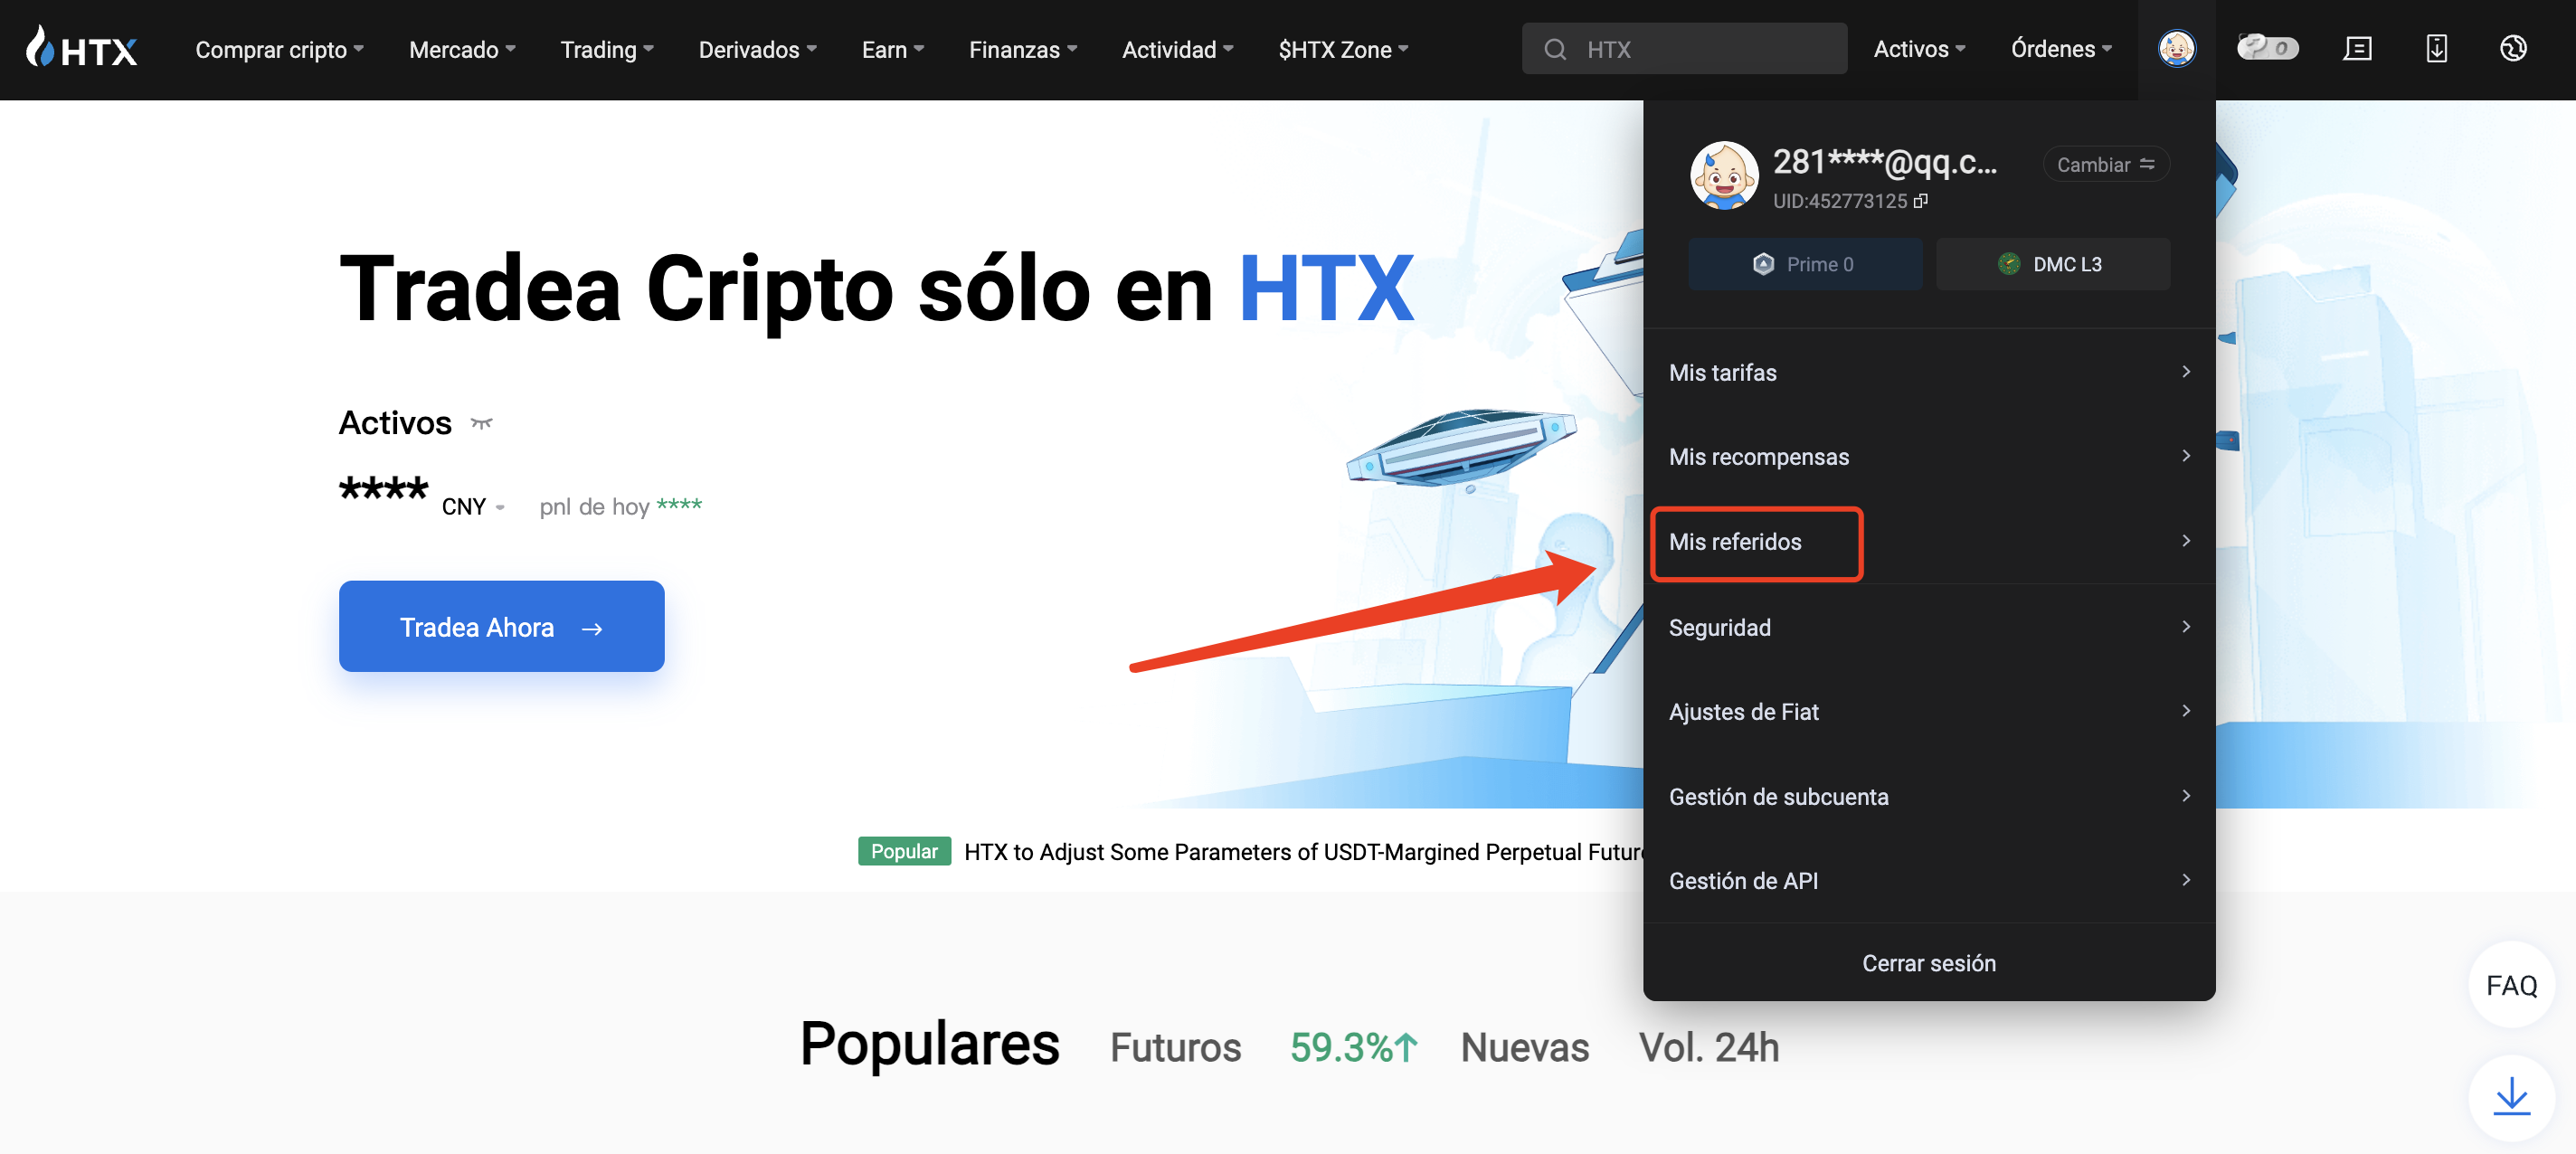The height and width of the screenshot is (1154, 2576).
Task: Select the Futuros tab
Action: point(1175,1047)
